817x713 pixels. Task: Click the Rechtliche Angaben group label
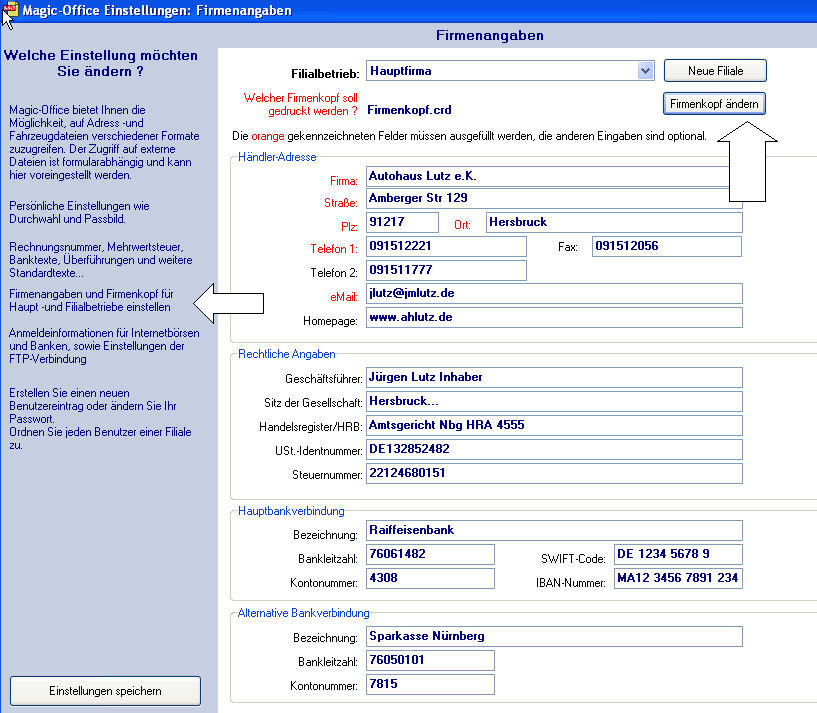coord(287,354)
